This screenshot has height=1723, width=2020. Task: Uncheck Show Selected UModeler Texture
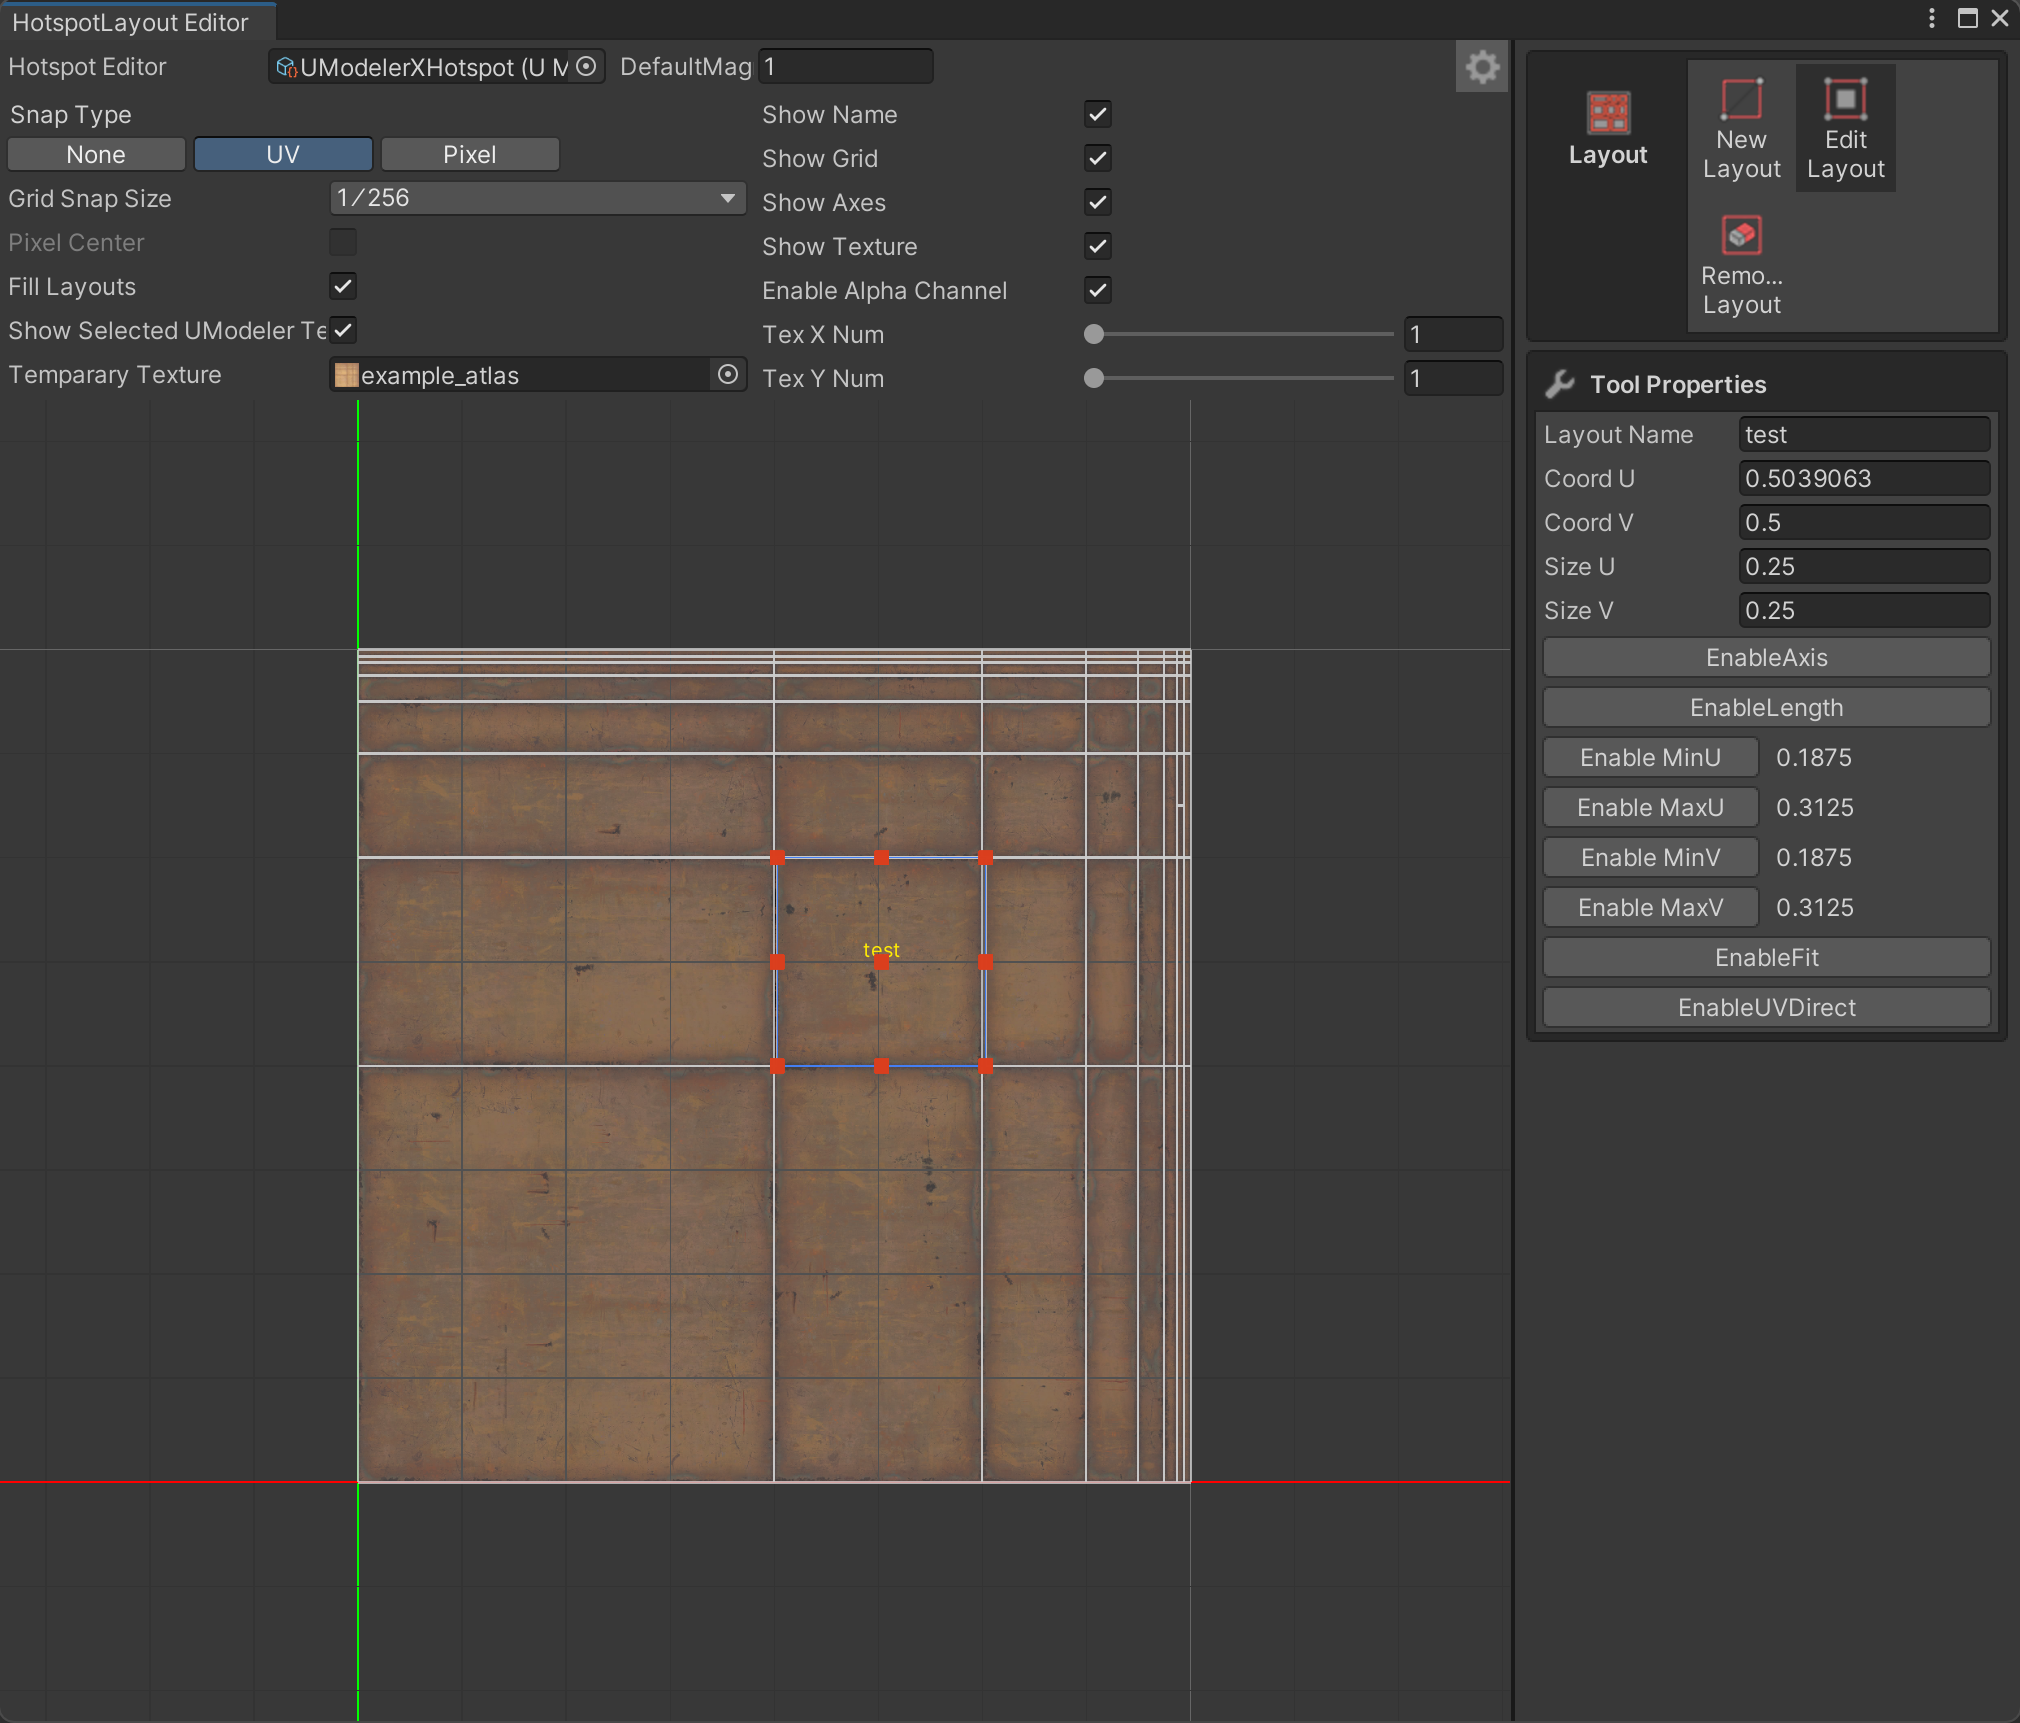(x=343, y=330)
